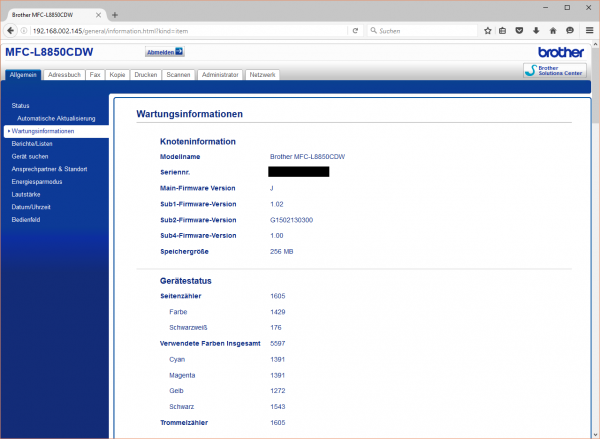The image size is (600, 439).
Task: Open Automatische Aktualisierung in sidebar
Action: 55,118
